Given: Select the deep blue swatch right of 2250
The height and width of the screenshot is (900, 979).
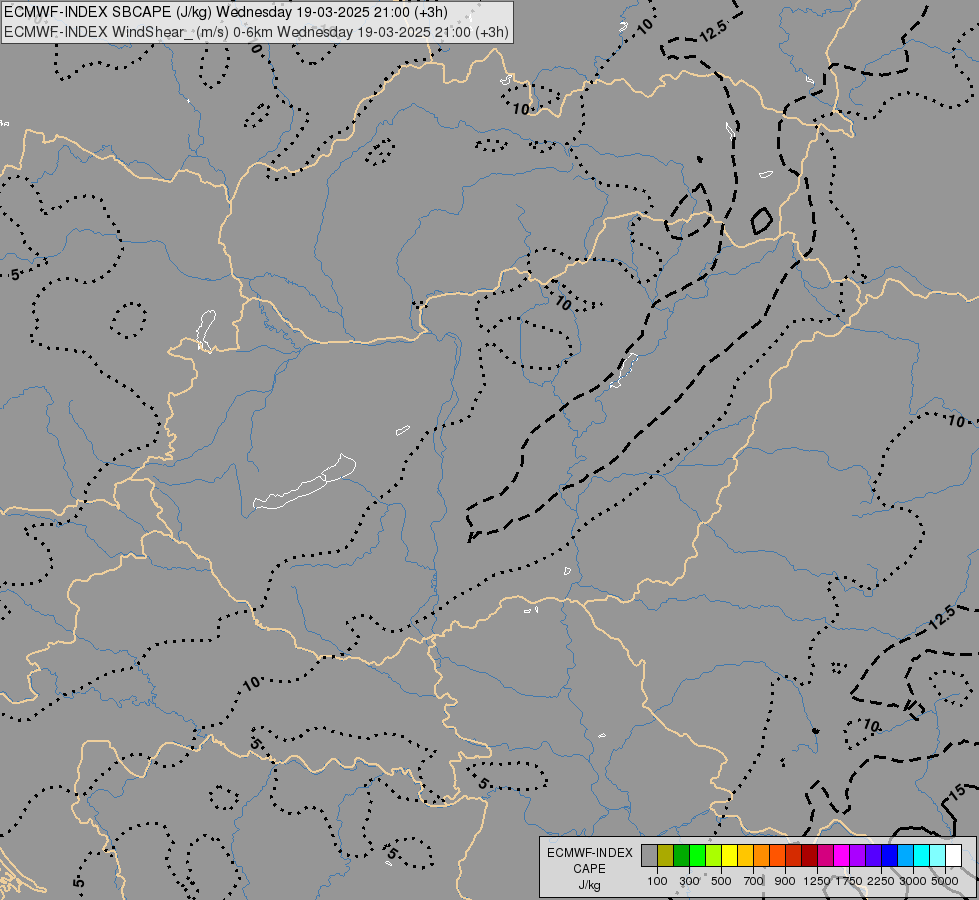Looking at the screenshot, I should coord(890,856).
